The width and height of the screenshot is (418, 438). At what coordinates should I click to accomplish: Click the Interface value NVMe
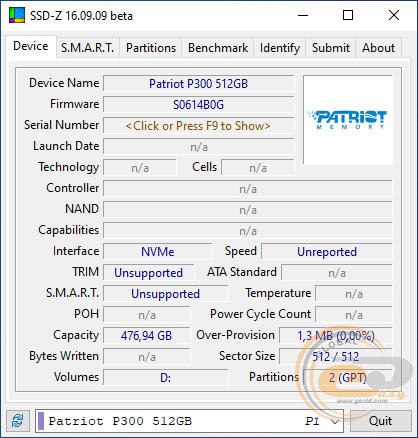click(x=158, y=252)
